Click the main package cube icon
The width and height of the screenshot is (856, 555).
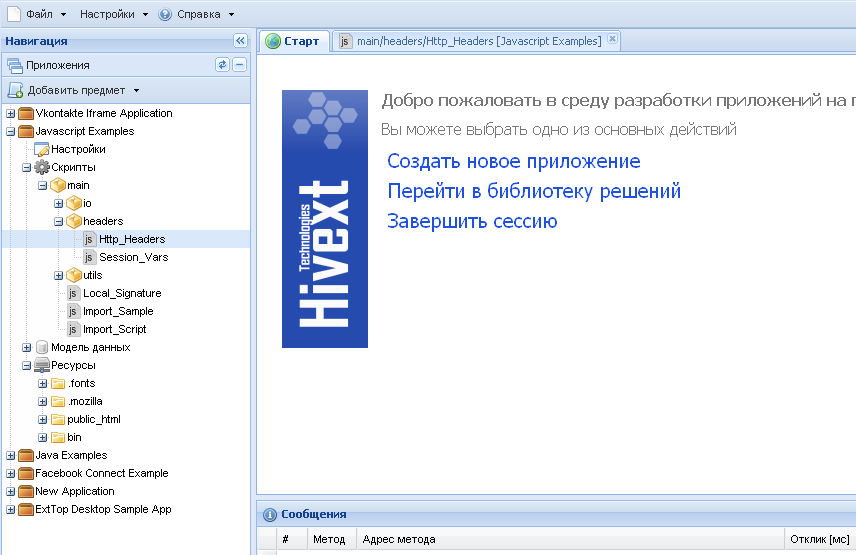tap(58, 186)
